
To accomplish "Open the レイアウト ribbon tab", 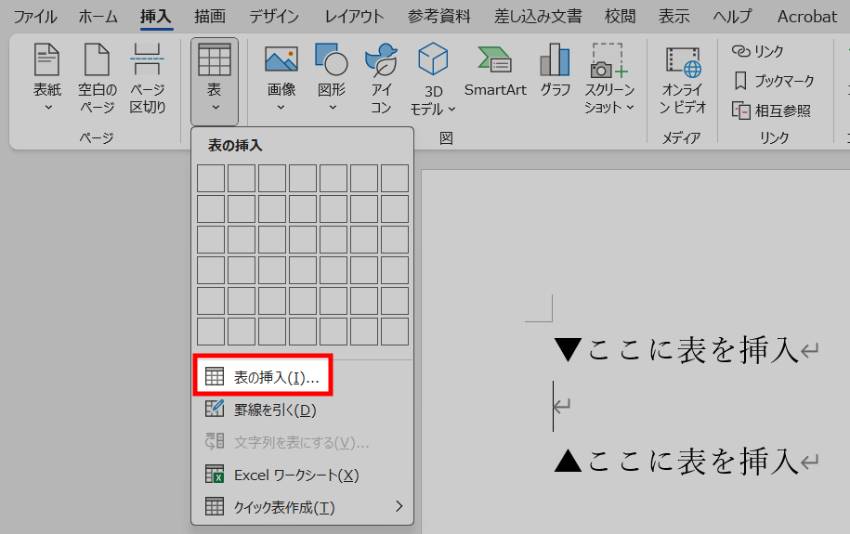I will [354, 16].
